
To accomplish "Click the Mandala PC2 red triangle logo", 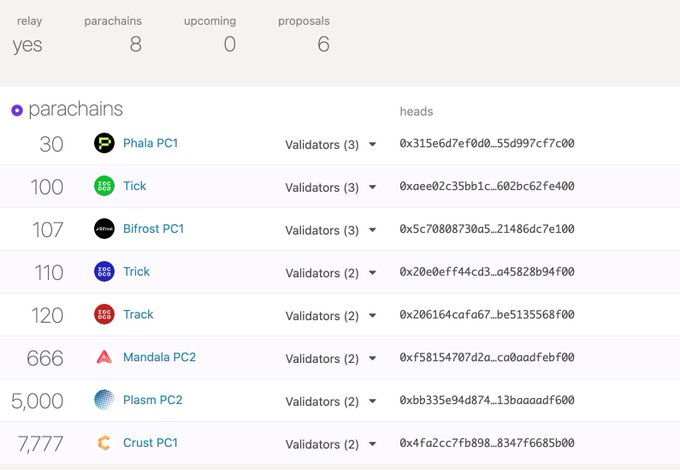I will pyautogui.click(x=104, y=357).
